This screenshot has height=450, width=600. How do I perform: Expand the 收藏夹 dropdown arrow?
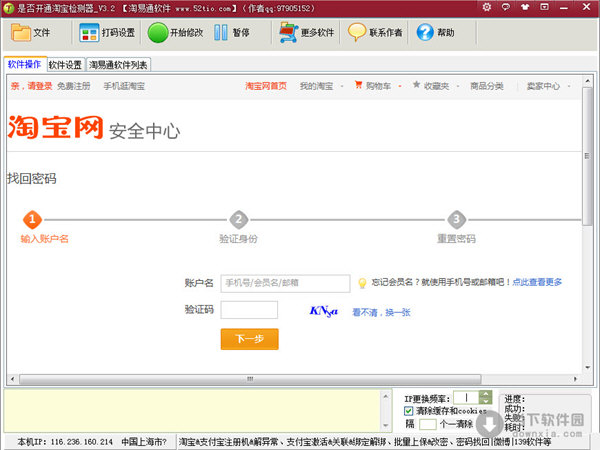point(457,86)
